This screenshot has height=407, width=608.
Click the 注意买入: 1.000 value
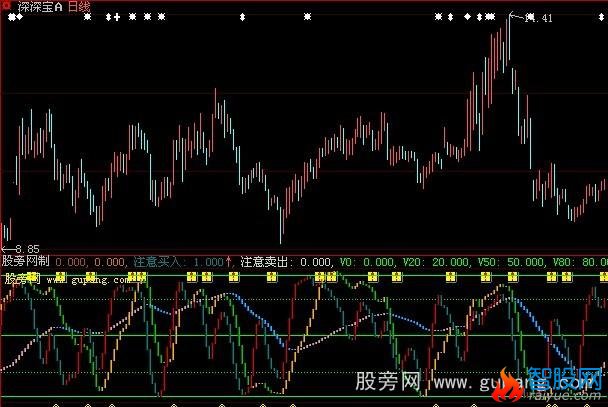[x=178, y=262]
